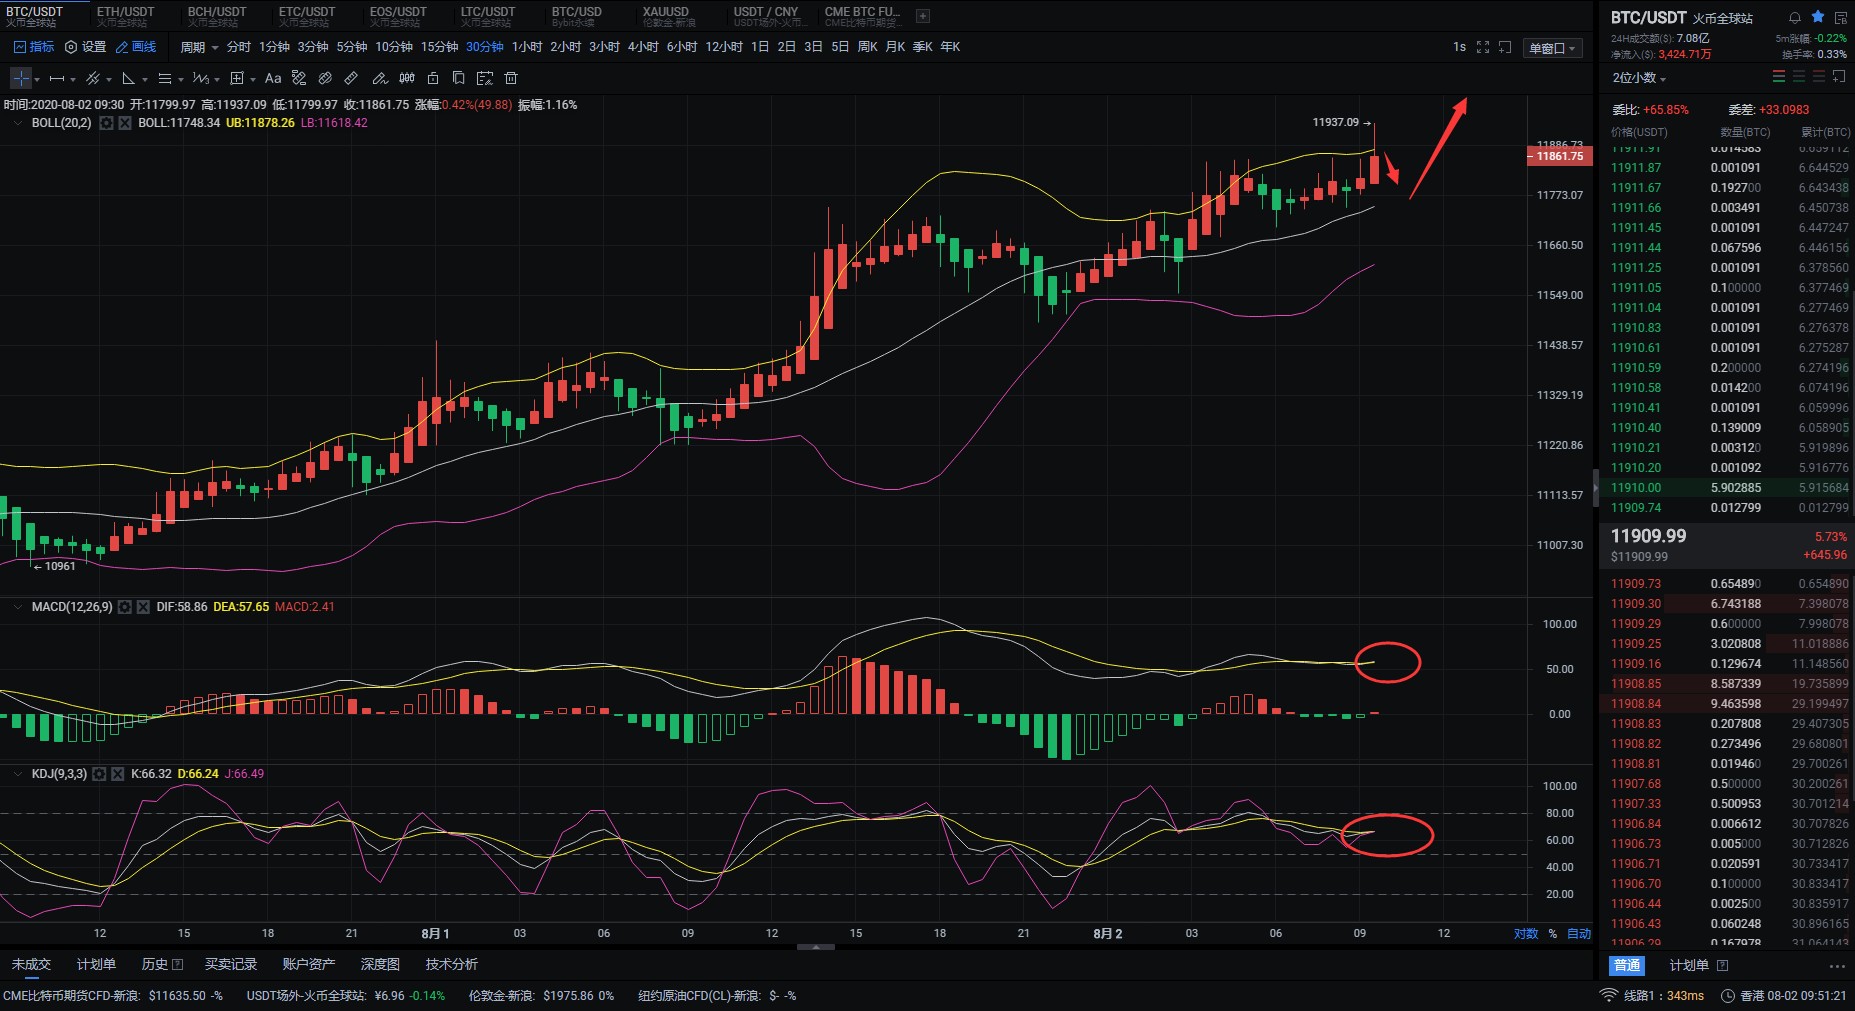Select the wave count drawing tool

pos(200,78)
